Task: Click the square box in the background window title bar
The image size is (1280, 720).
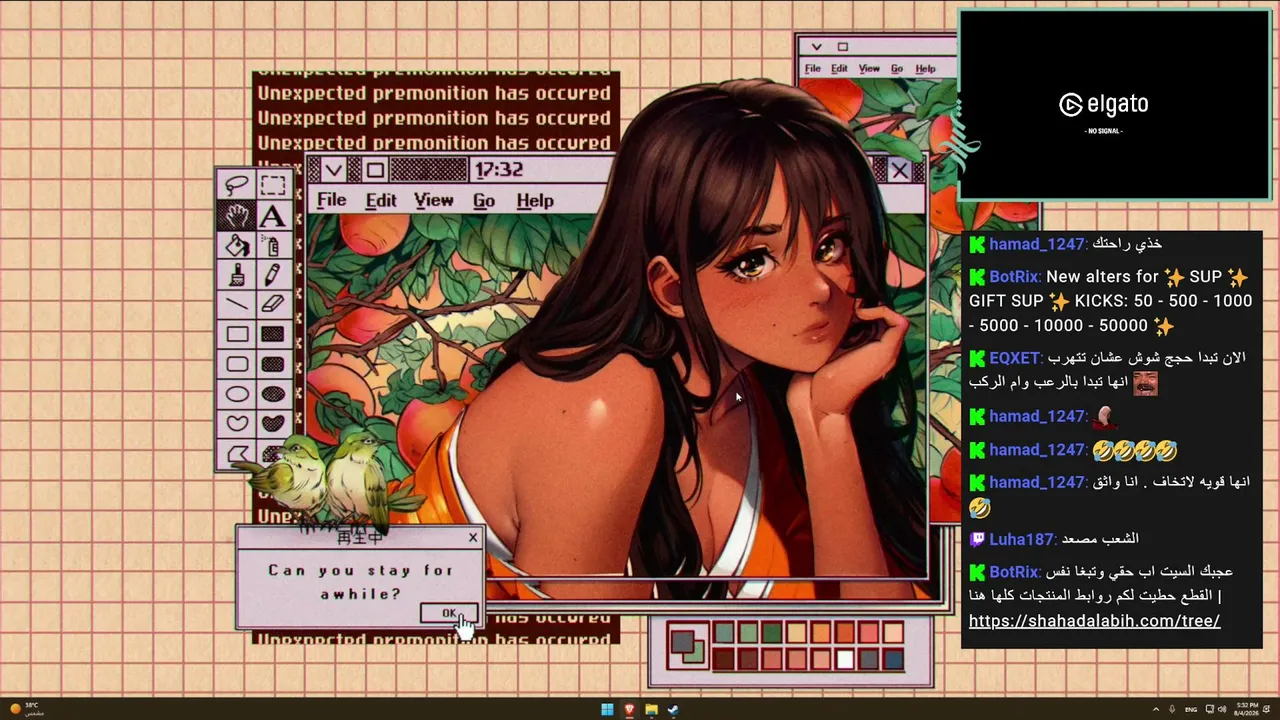Action: click(x=842, y=46)
